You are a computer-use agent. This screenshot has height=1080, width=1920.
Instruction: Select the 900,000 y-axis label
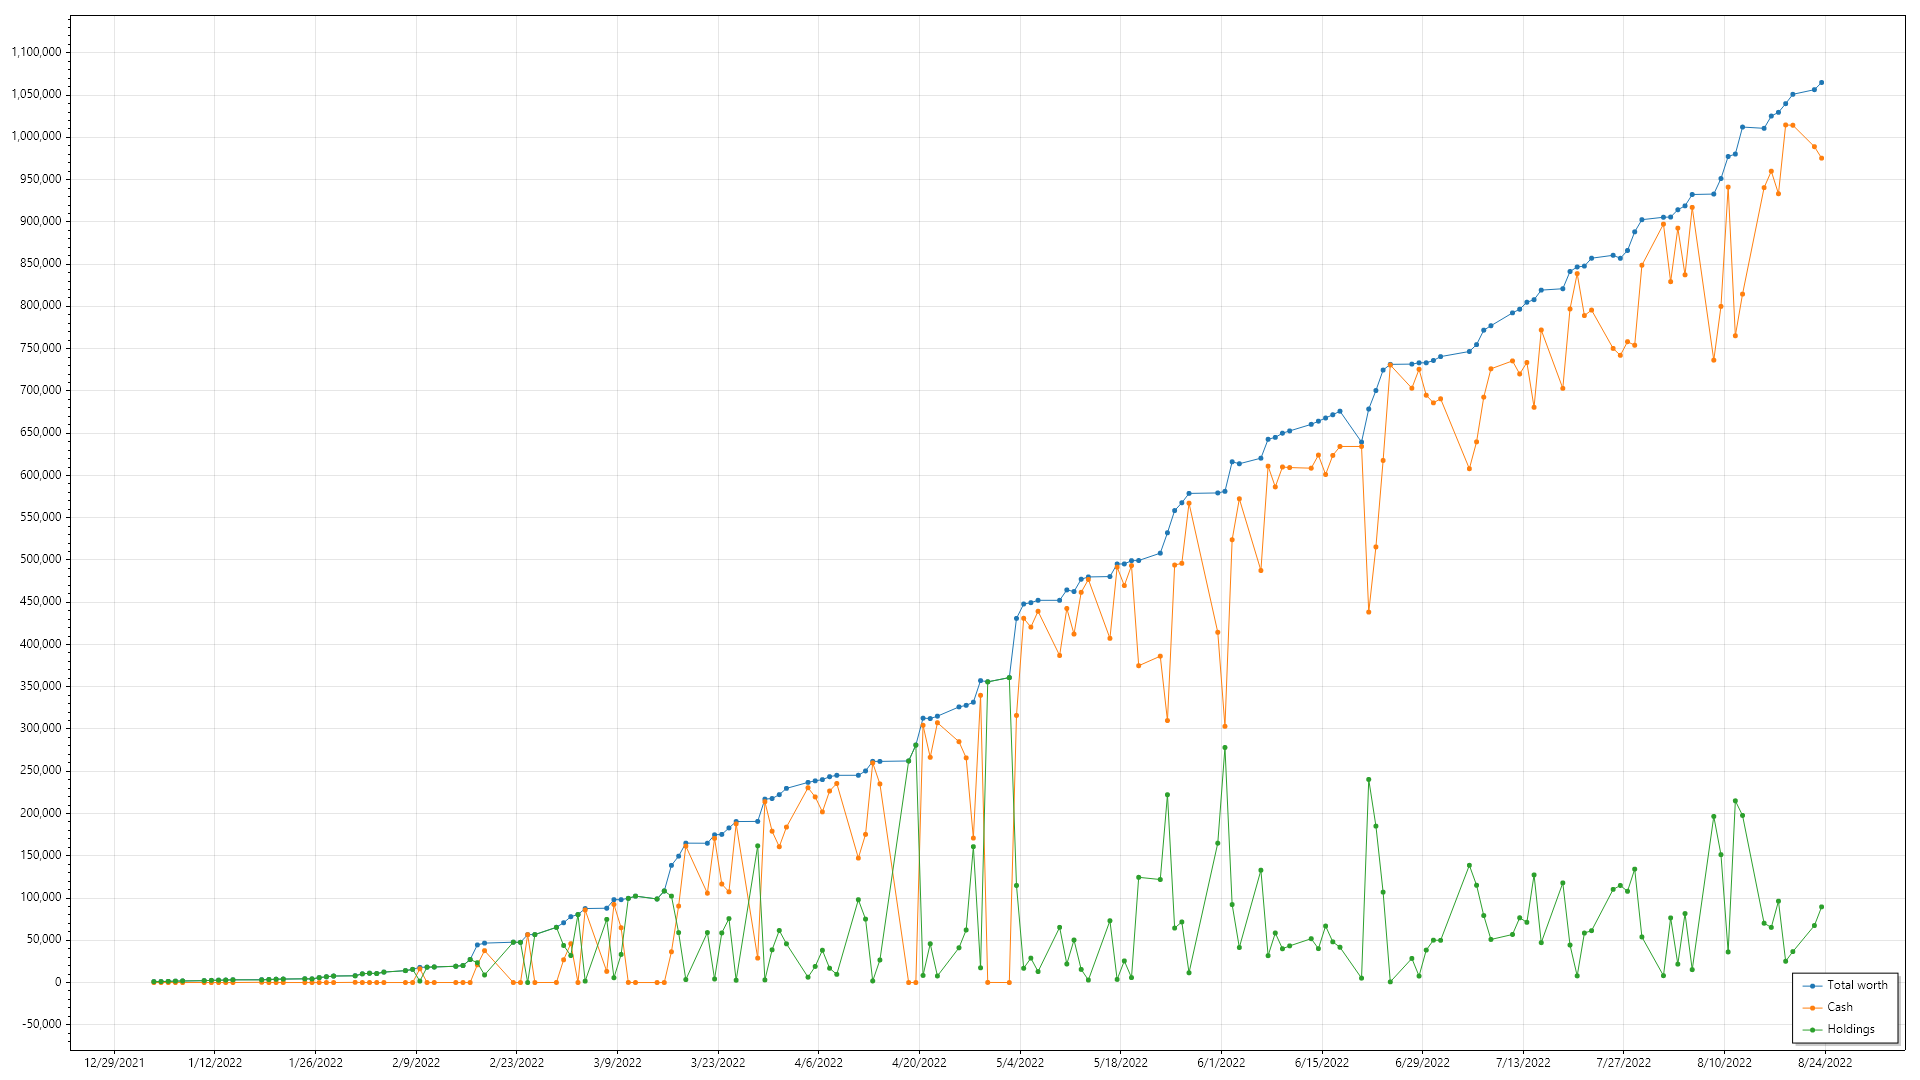pos(41,221)
